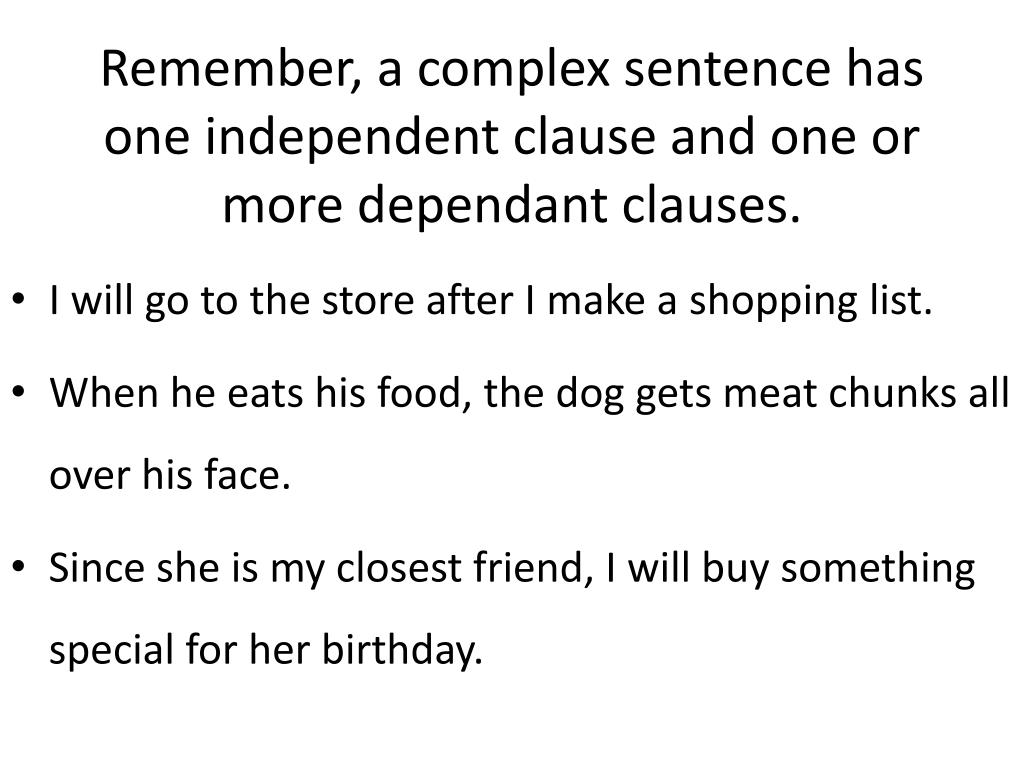This screenshot has height=768, width=1024.
Task: Click the word "something" in third bullet
Action: [878, 568]
